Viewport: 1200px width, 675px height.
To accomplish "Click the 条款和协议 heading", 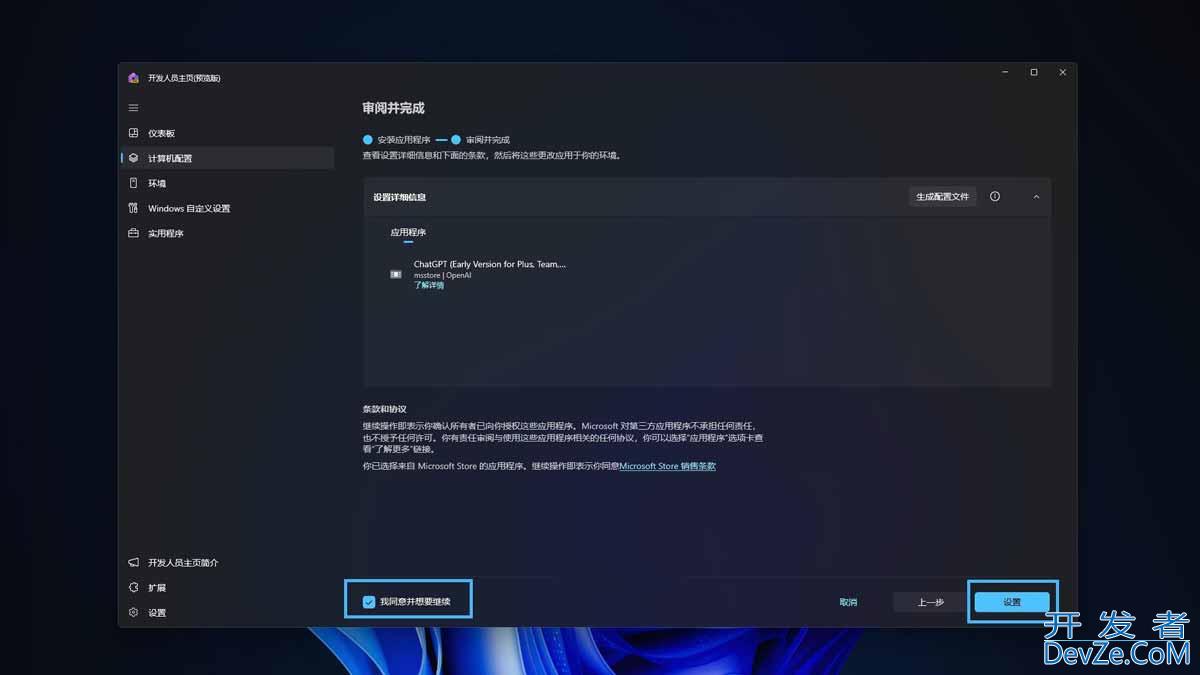I will click(384, 410).
